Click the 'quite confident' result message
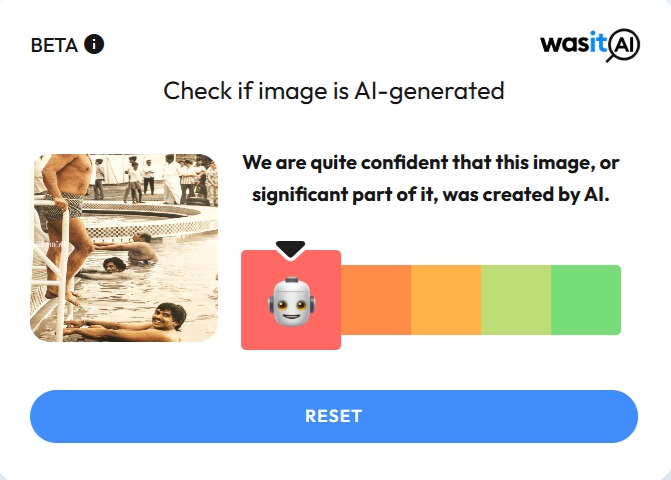 click(431, 178)
